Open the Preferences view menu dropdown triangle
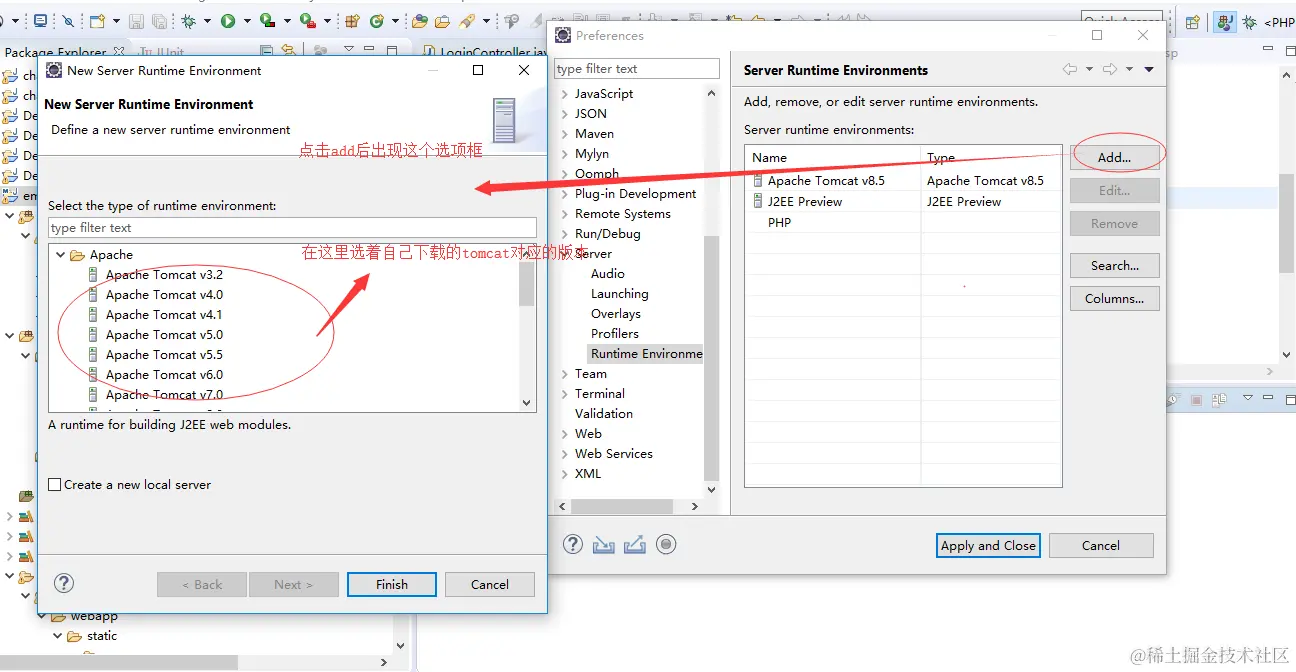1296x672 pixels. 1149,69
